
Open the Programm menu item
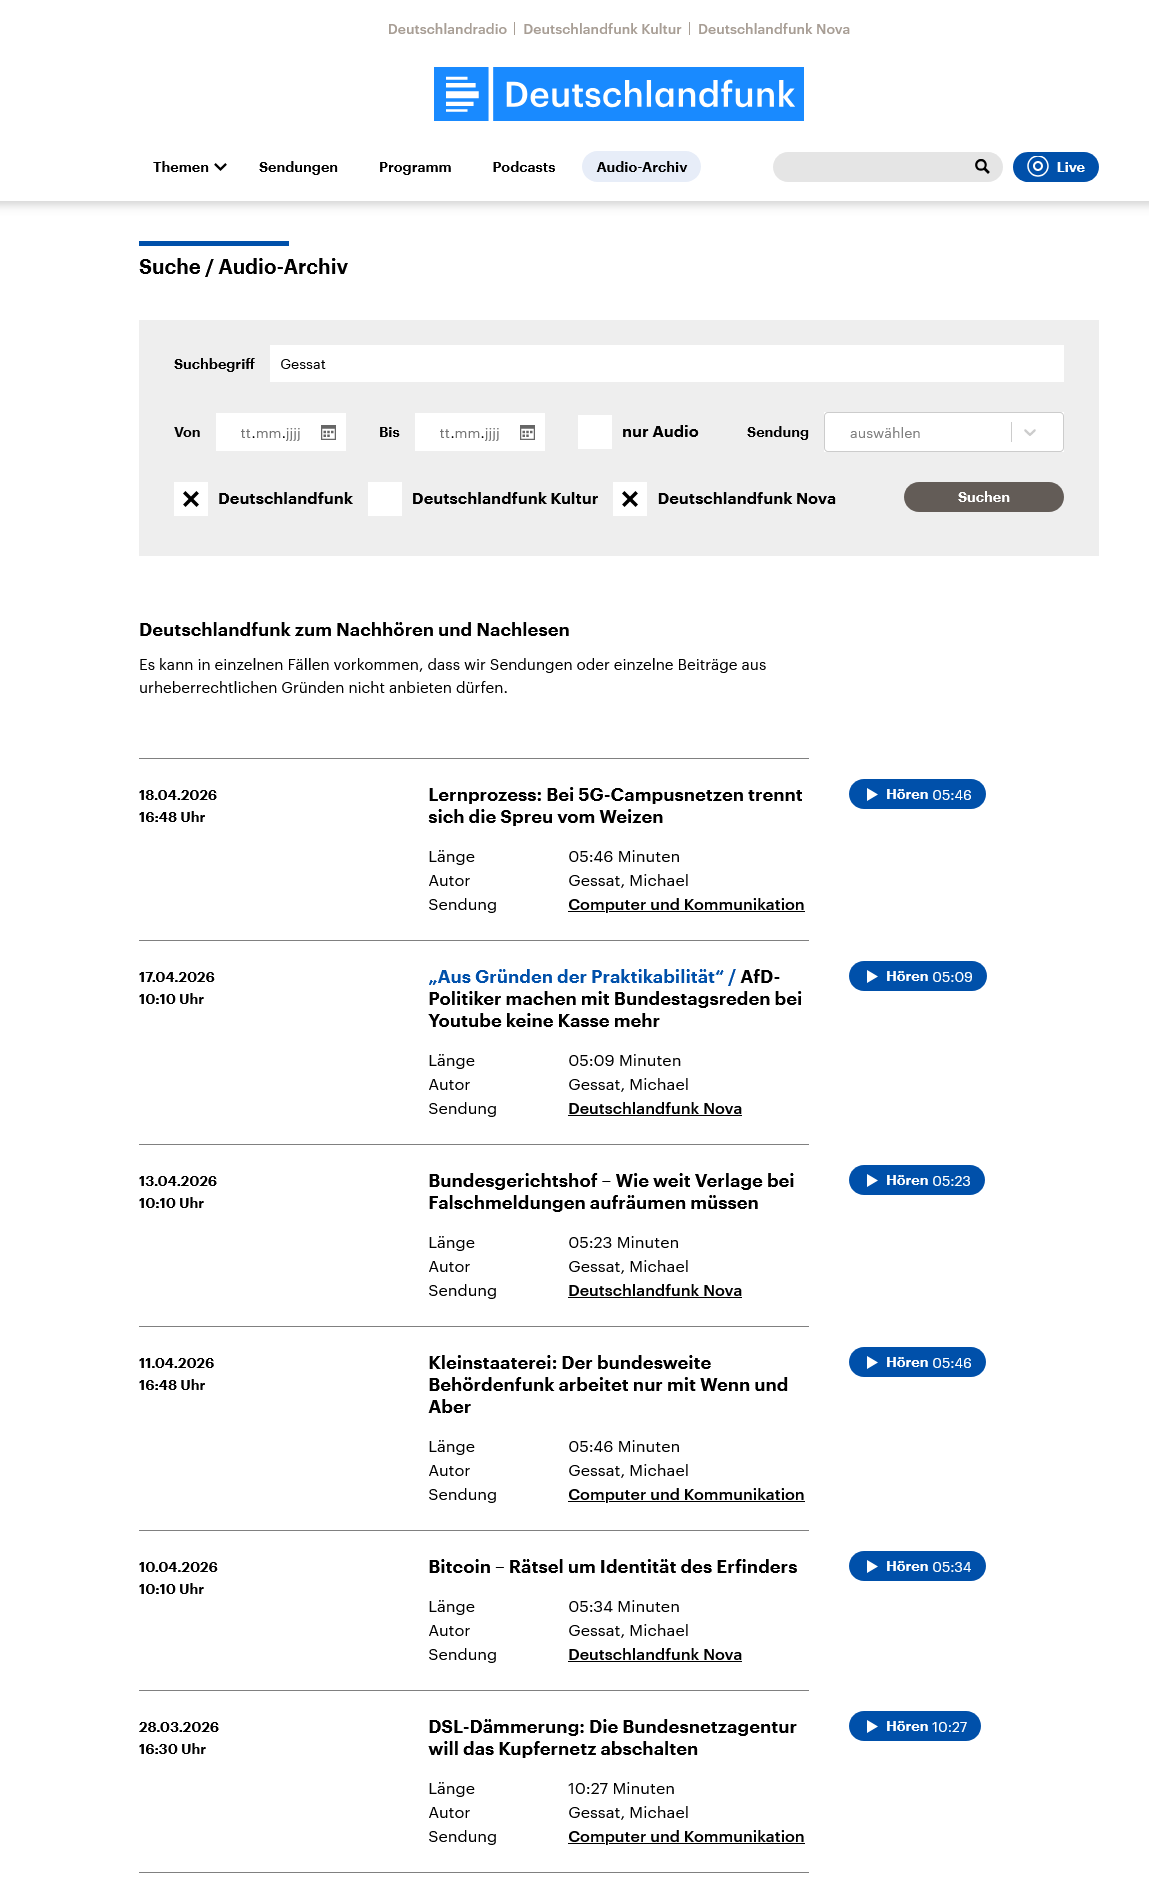pyautogui.click(x=415, y=167)
